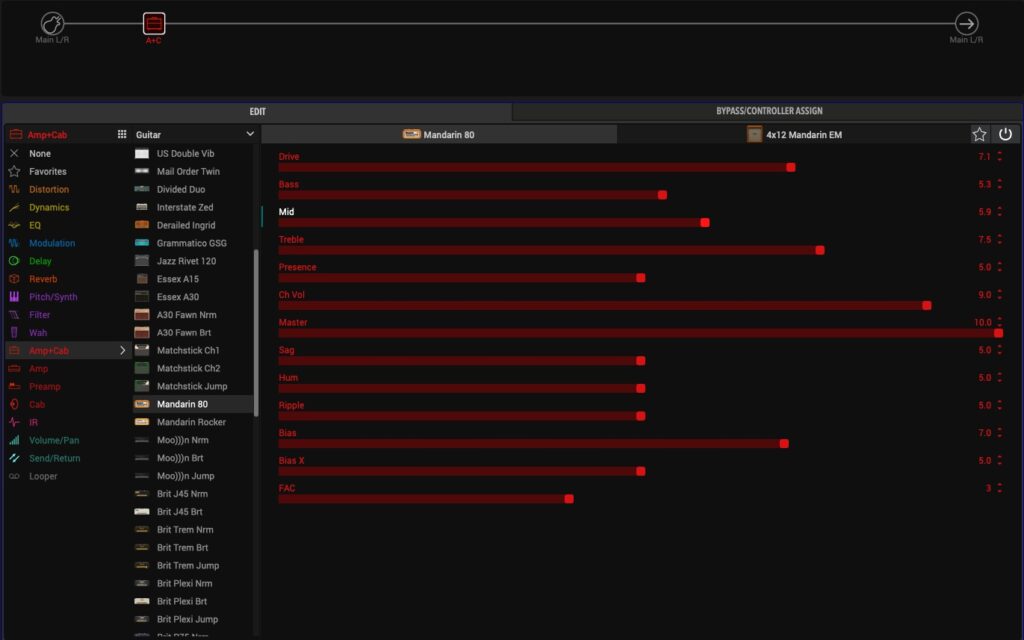
Task: Open the Guitar subcategory dropdown
Action: 249,134
